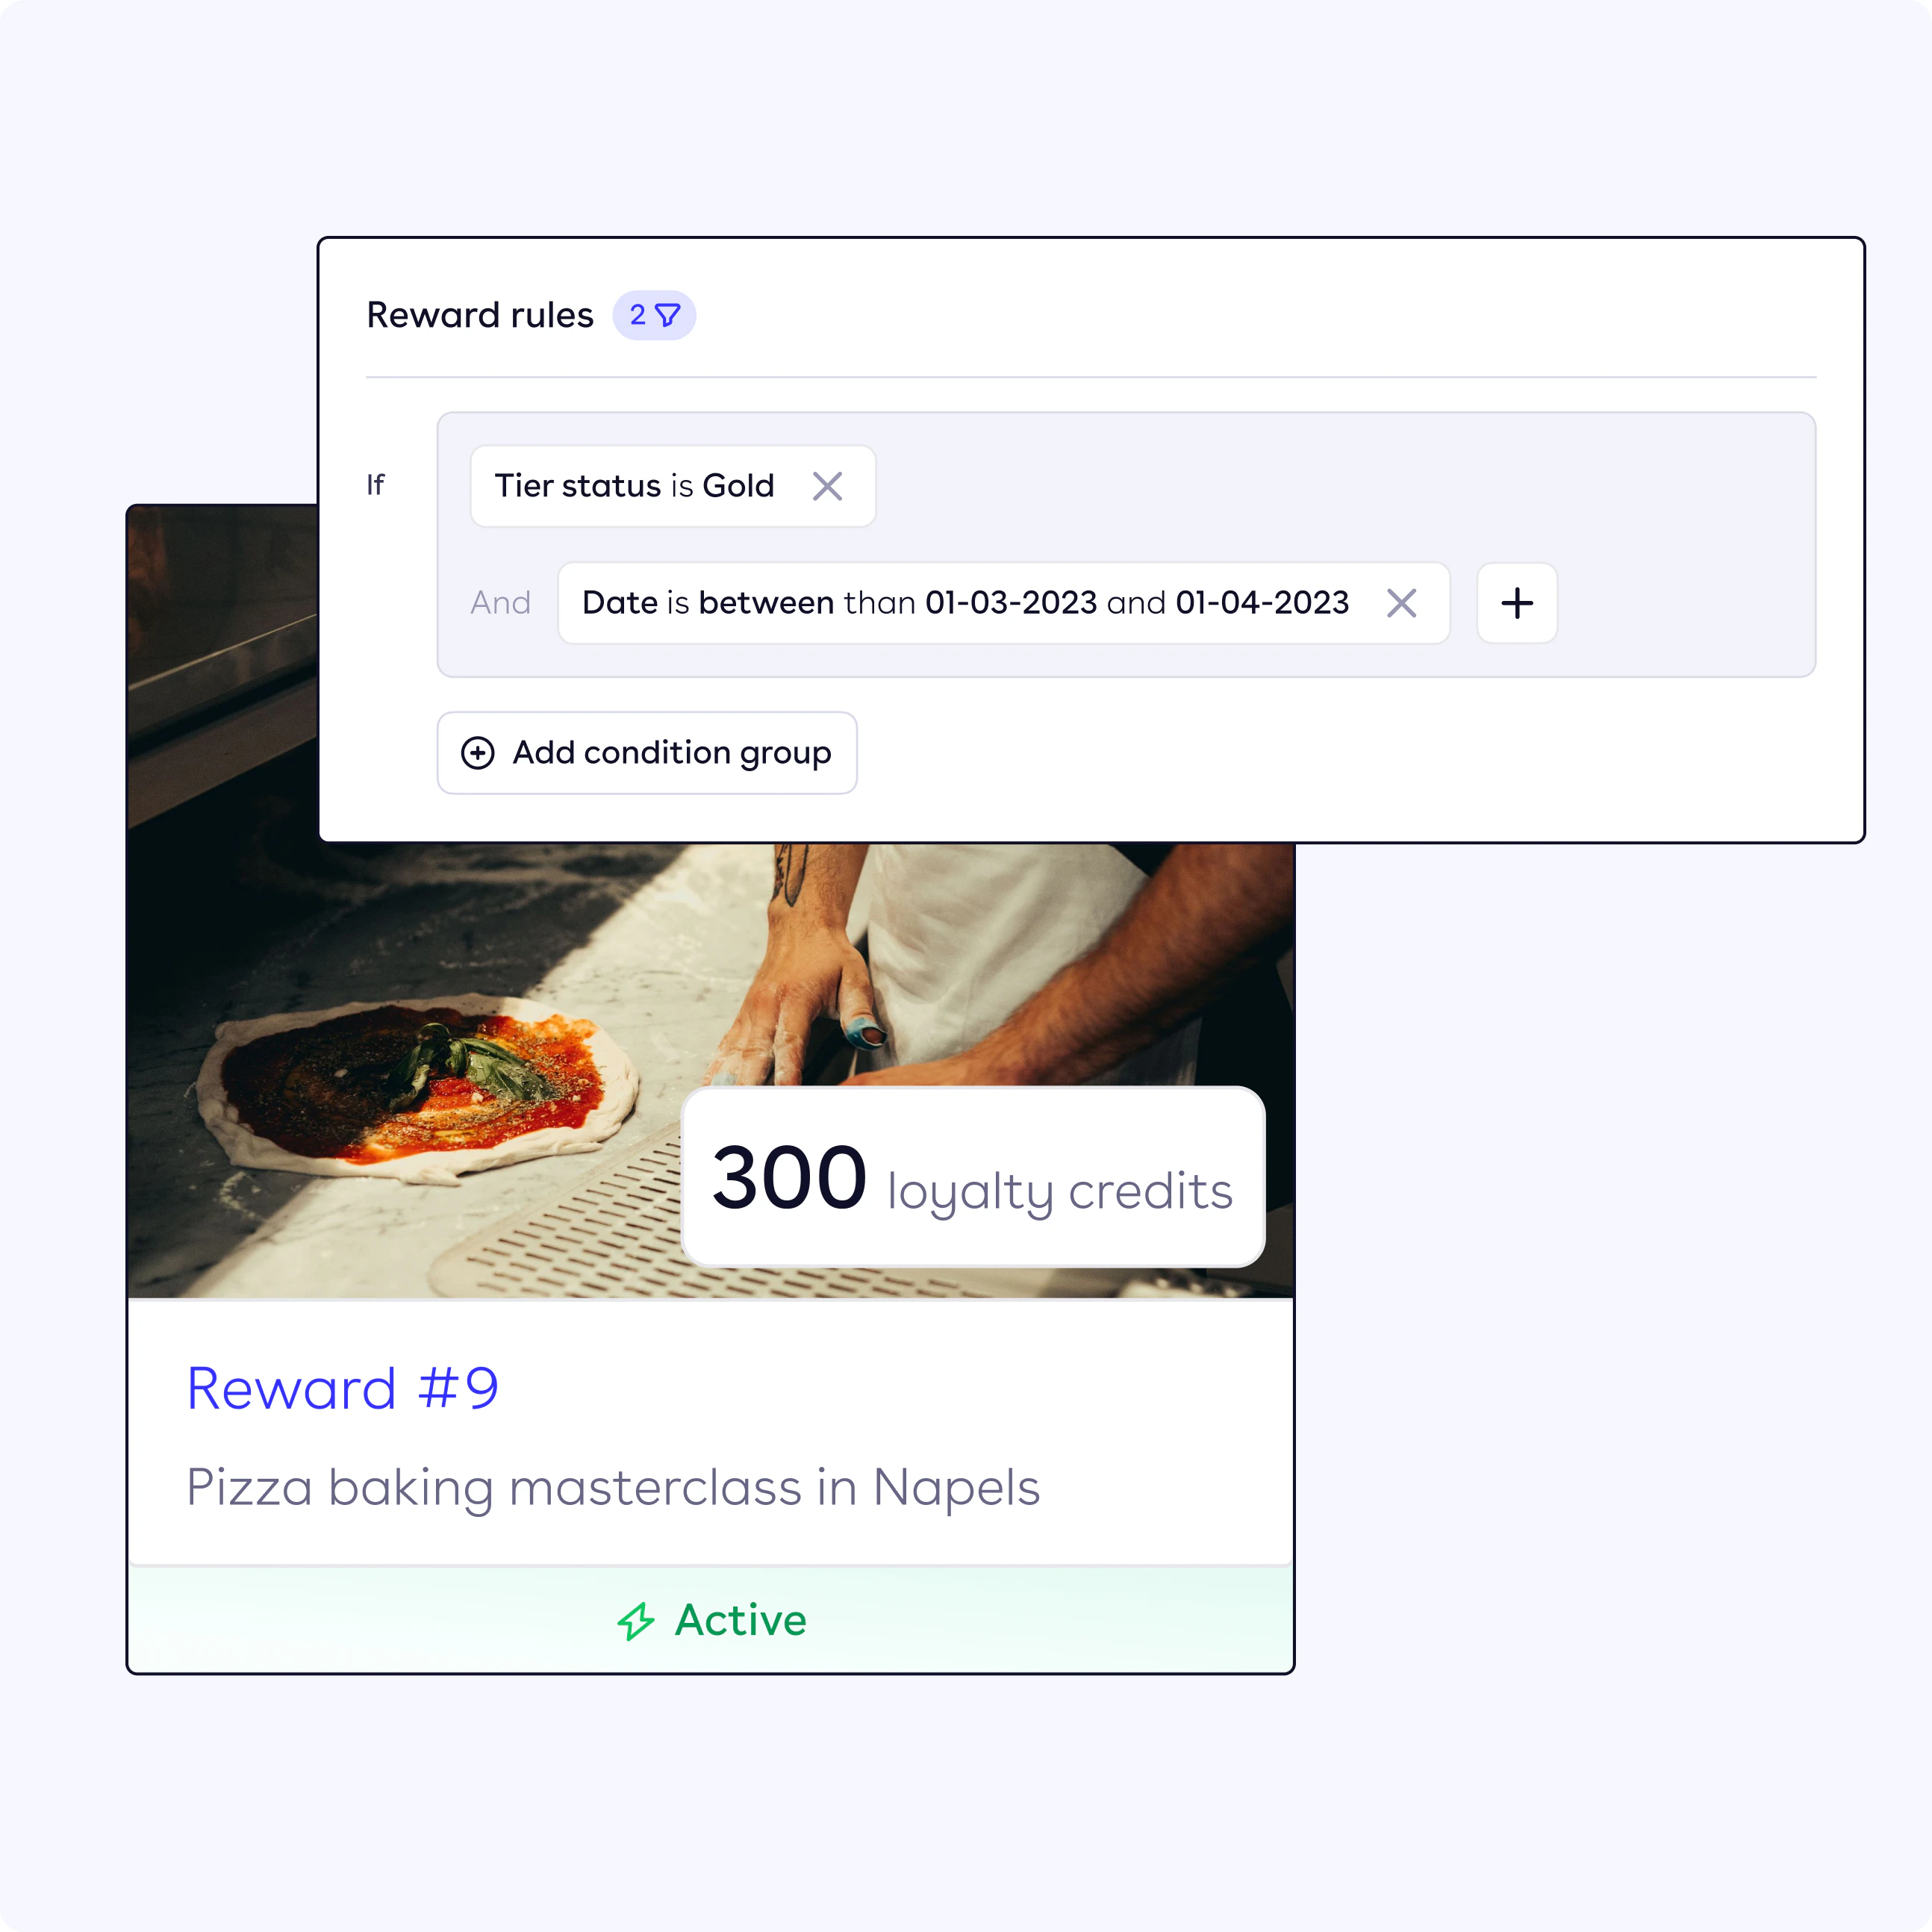Click the lightning bolt Active icon

(x=636, y=1621)
